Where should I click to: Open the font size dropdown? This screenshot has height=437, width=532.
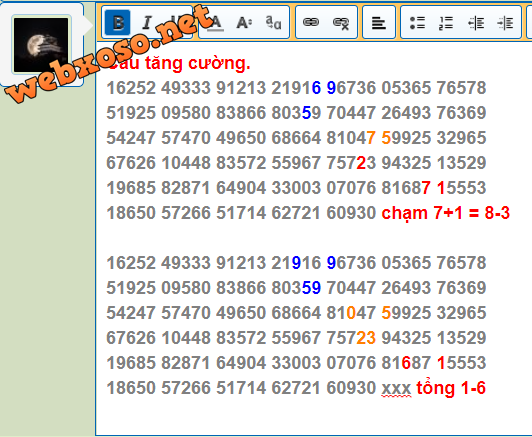coord(244,23)
